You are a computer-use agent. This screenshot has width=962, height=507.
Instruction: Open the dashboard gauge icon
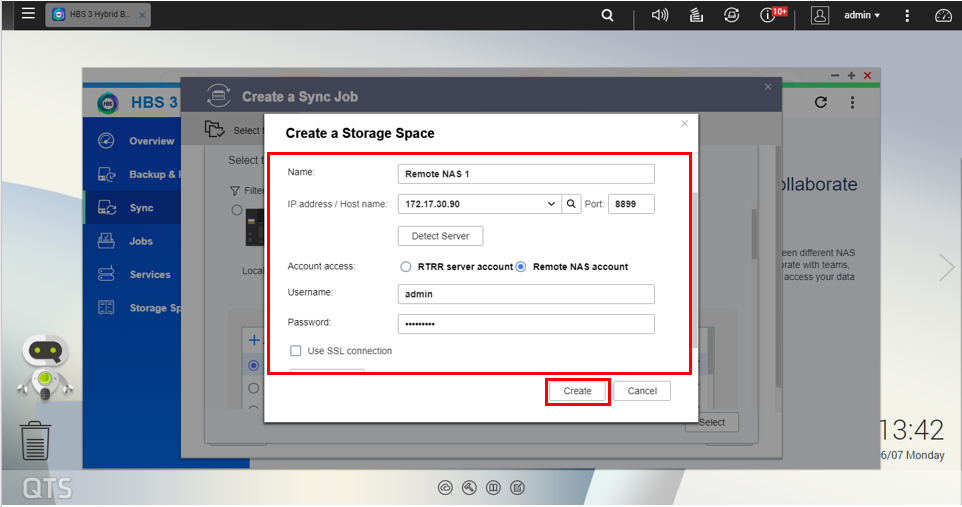943,15
